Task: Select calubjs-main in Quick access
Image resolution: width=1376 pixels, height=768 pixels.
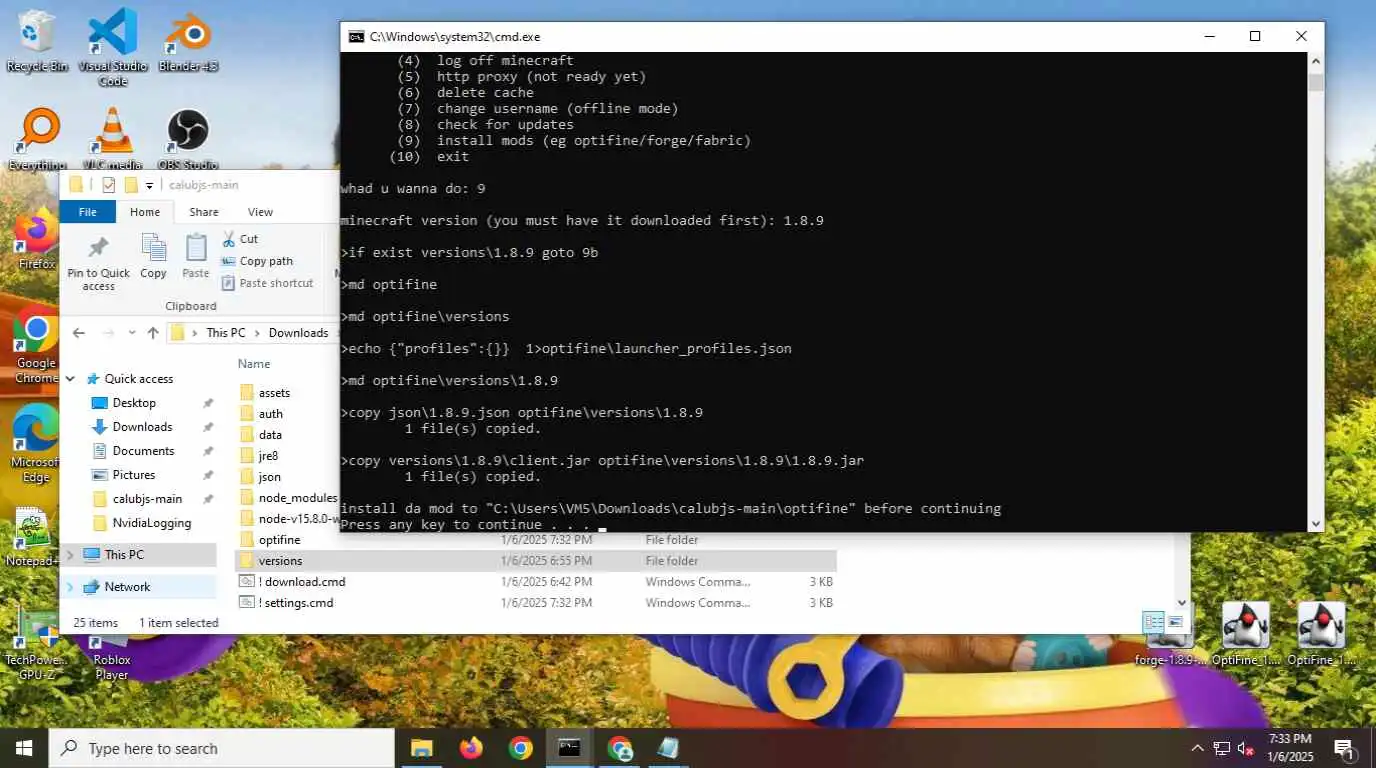Action: [147, 499]
